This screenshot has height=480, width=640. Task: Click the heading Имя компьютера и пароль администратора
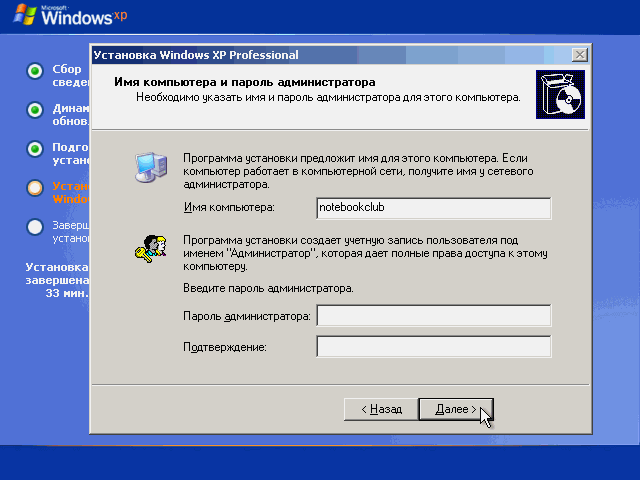(244, 82)
